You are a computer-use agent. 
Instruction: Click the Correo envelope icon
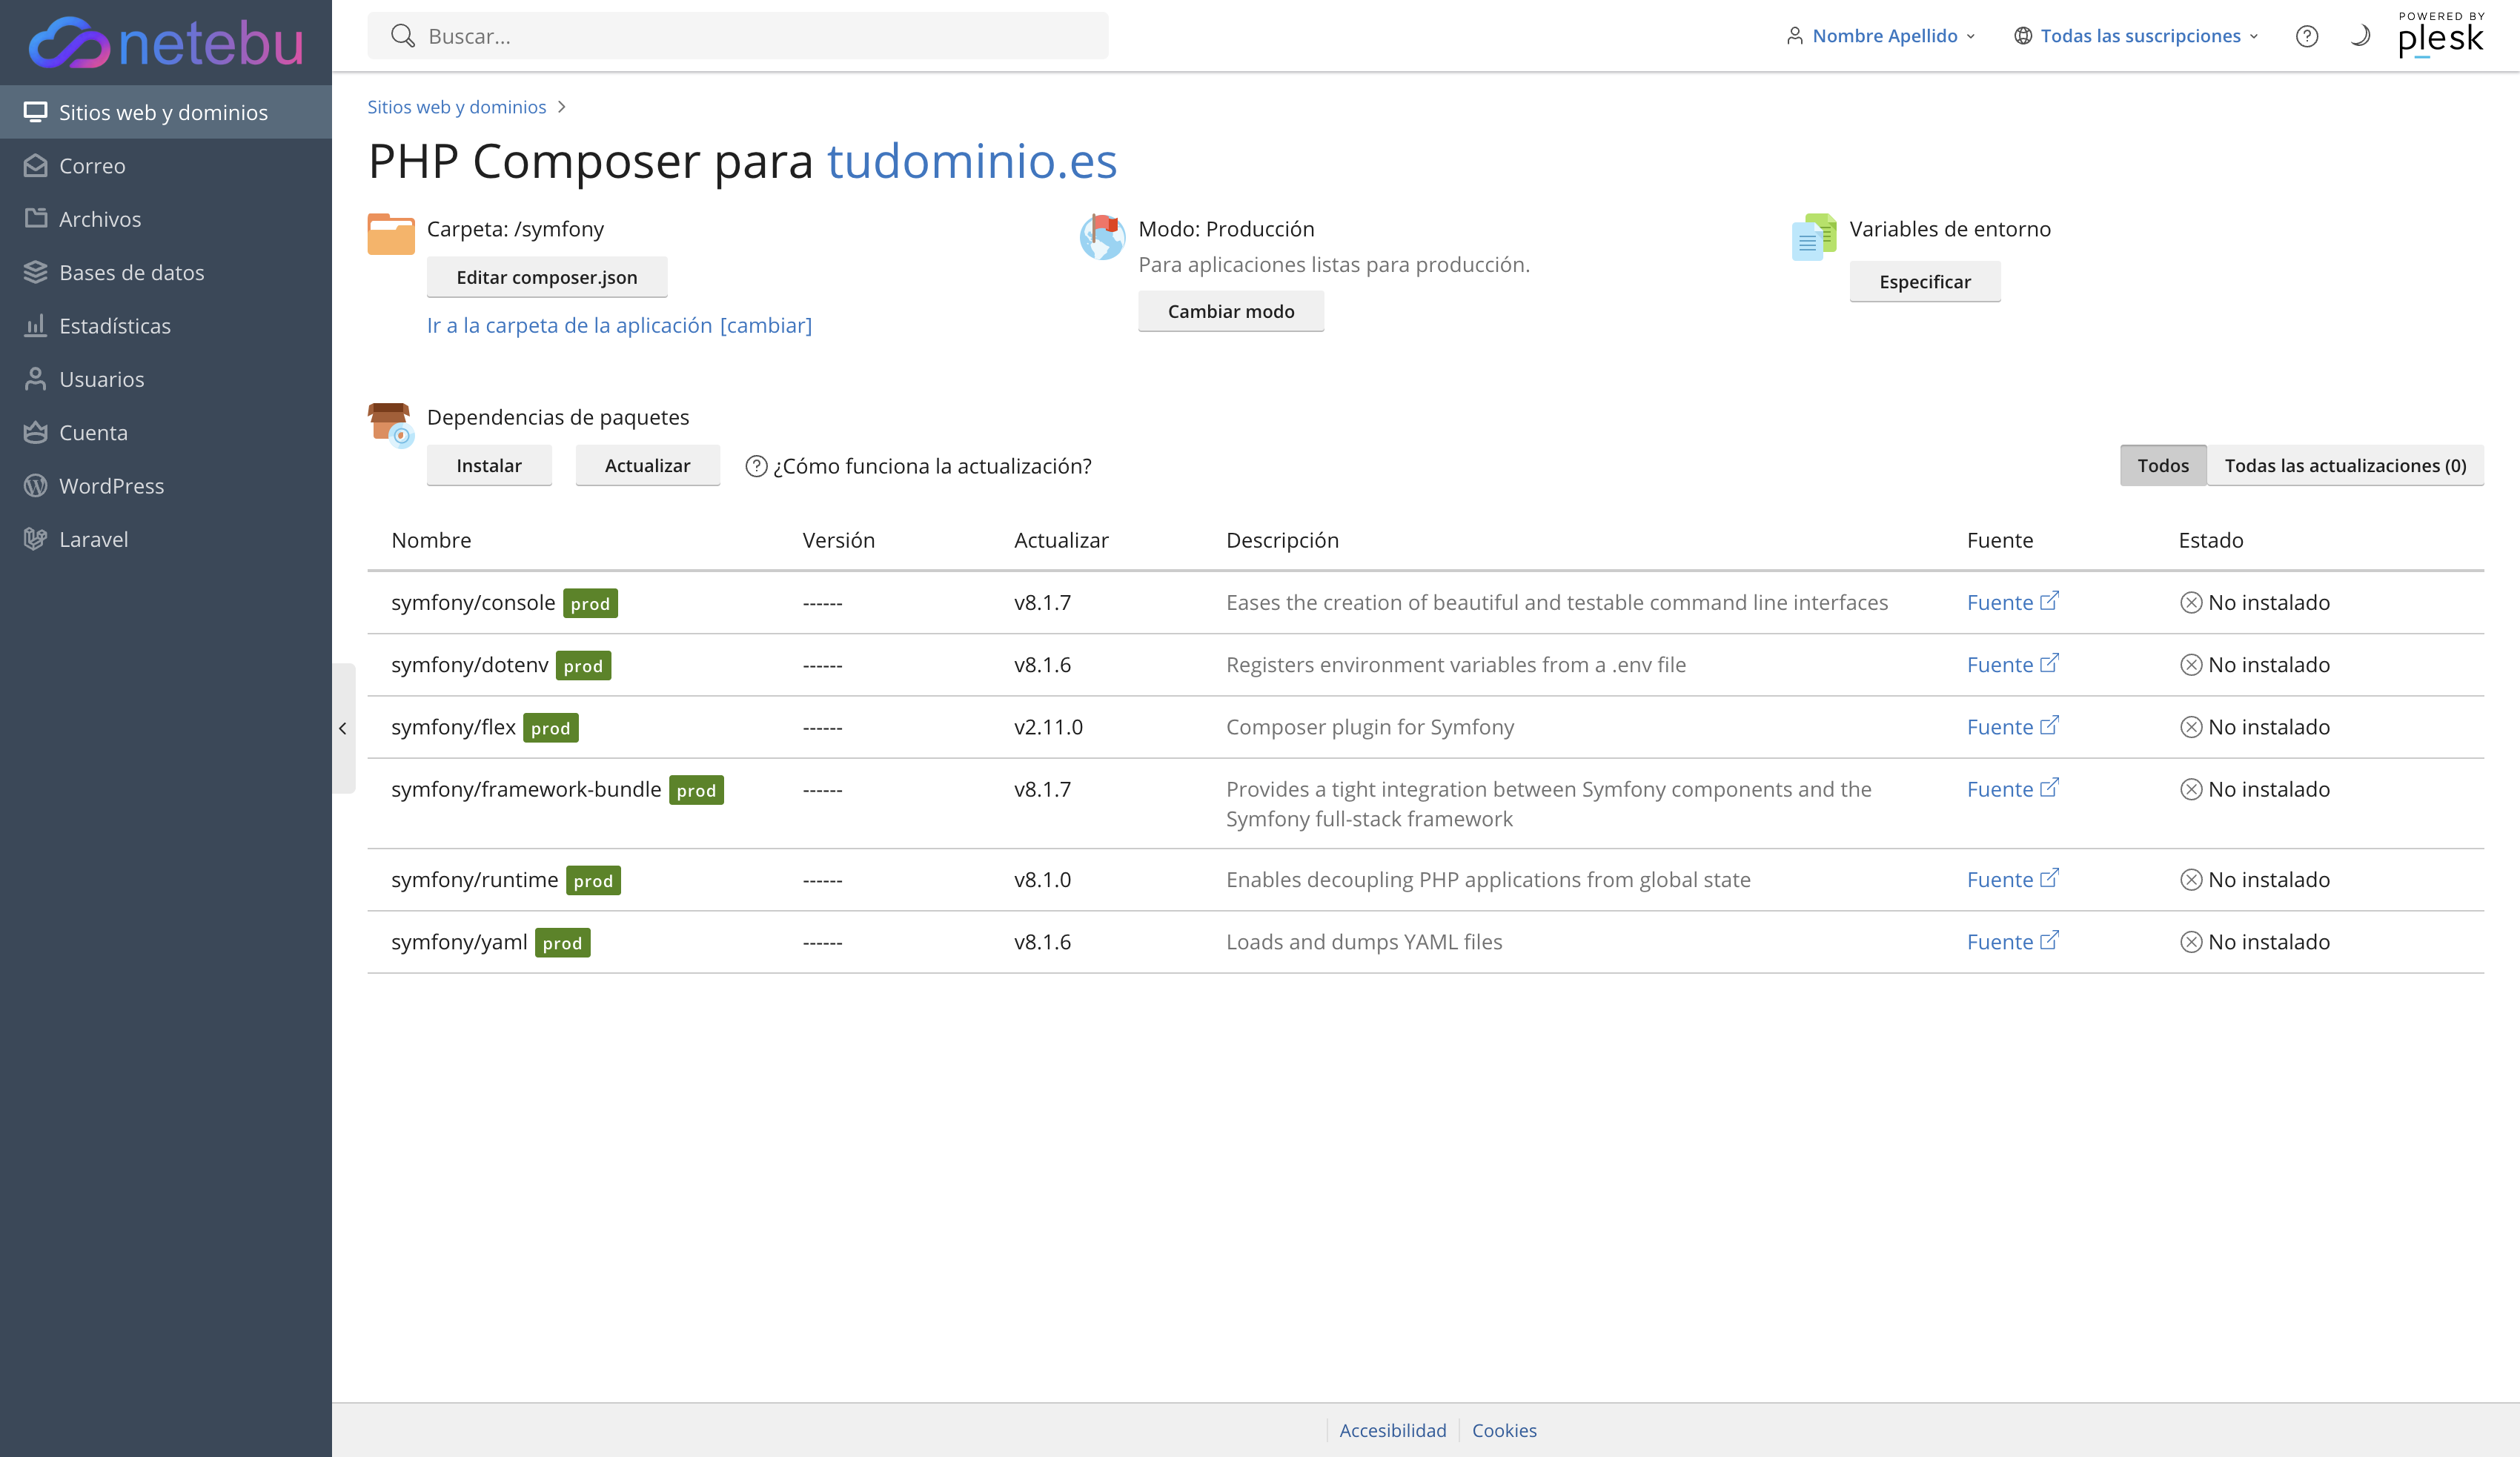coord(36,165)
